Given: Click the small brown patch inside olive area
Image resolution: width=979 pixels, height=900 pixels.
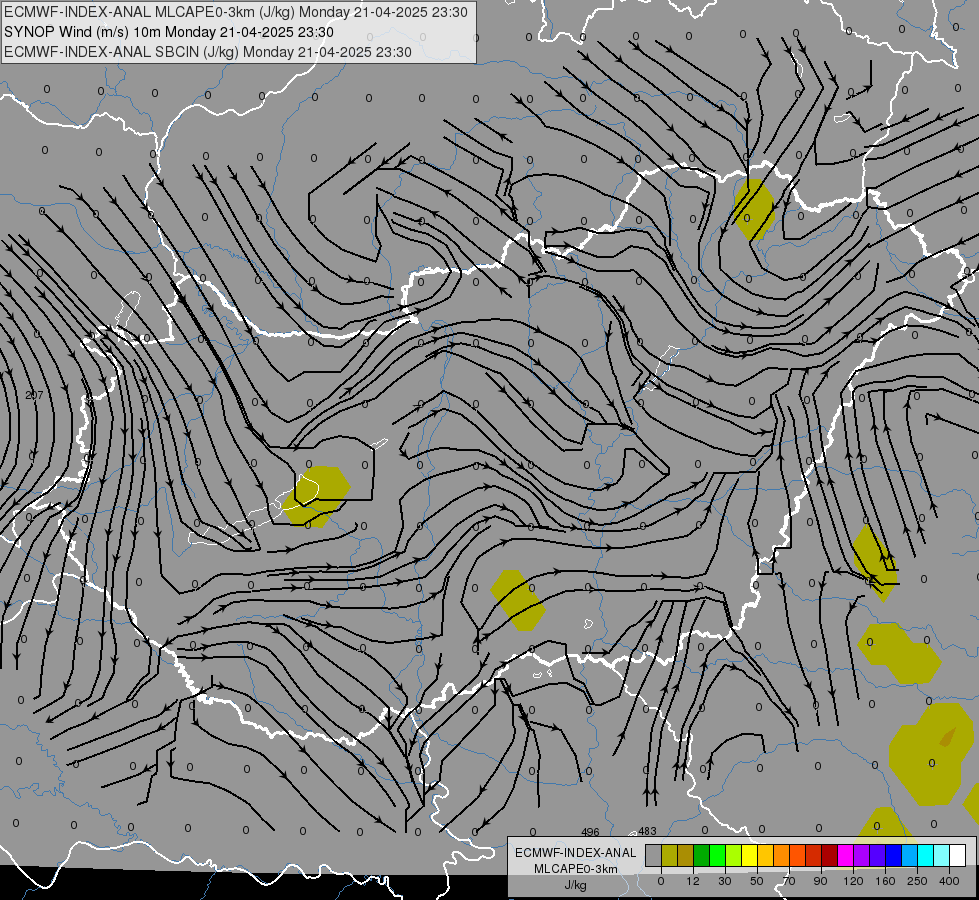Looking at the screenshot, I should (x=948, y=737).
